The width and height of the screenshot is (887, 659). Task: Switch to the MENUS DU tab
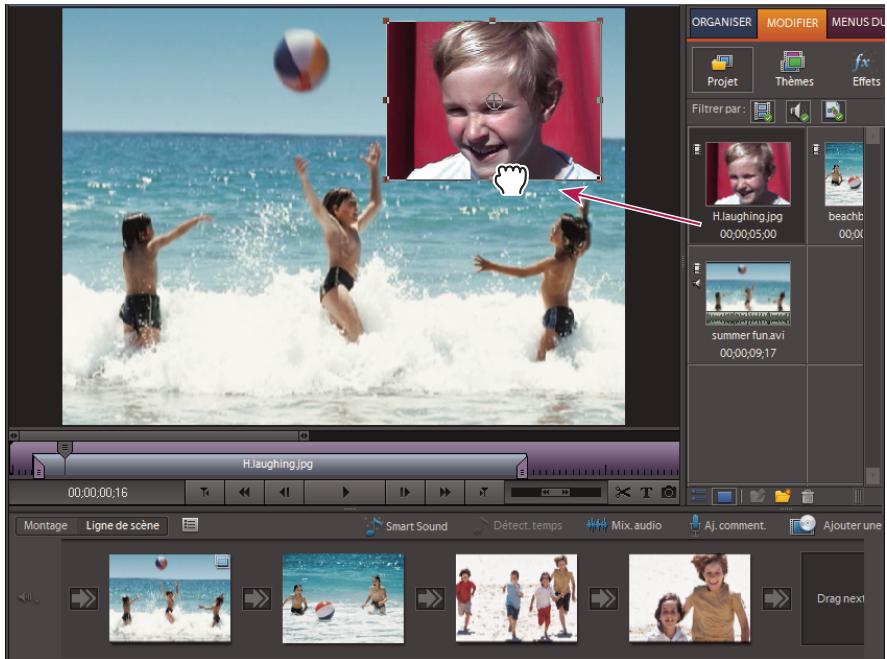(x=856, y=23)
